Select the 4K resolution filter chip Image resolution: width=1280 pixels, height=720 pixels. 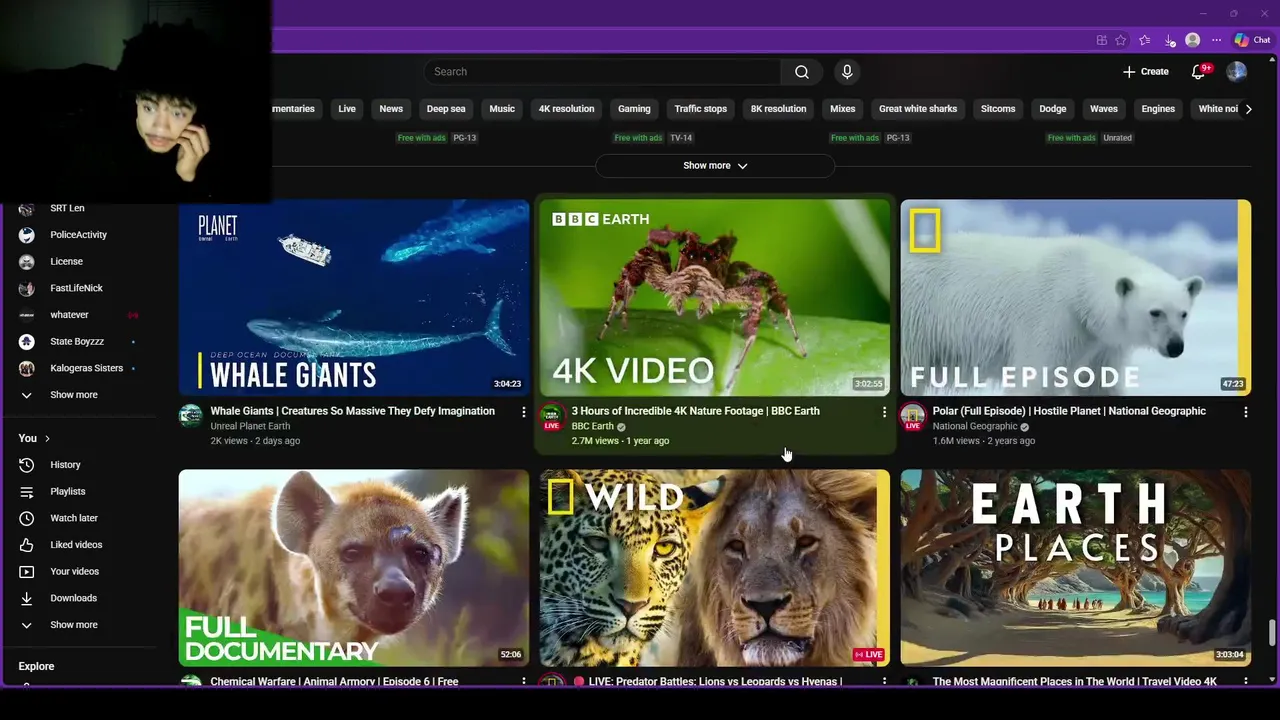pos(566,109)
